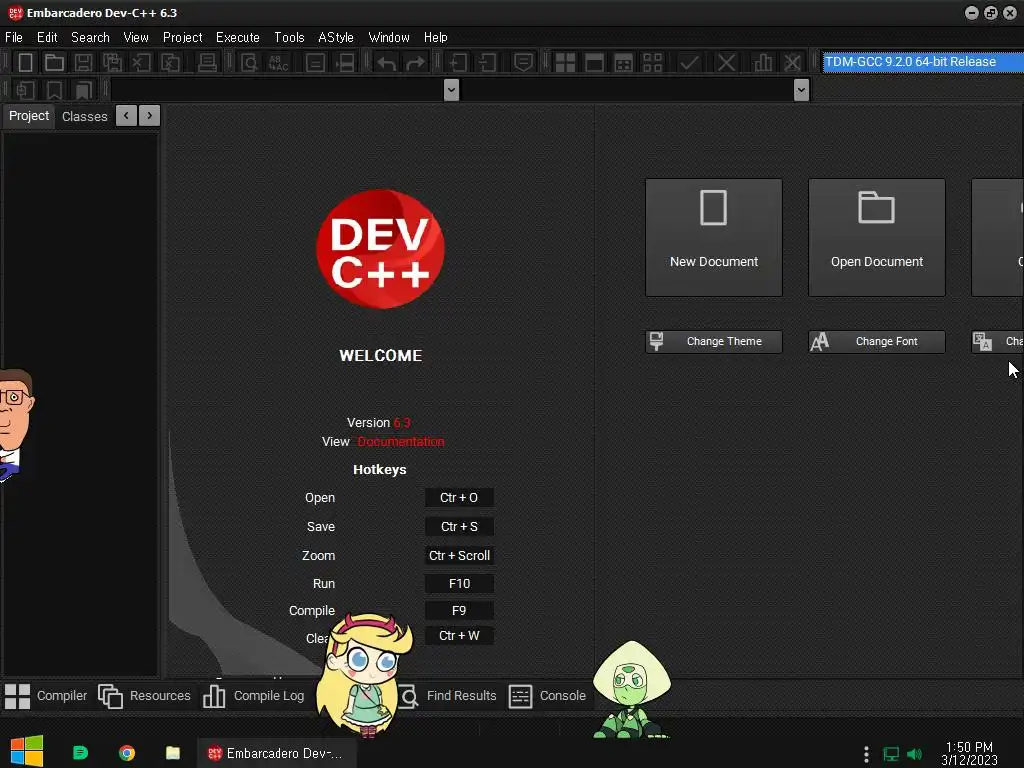Open the Help menu
This screenshot has height=768, width=1024.
click(436, 37)
